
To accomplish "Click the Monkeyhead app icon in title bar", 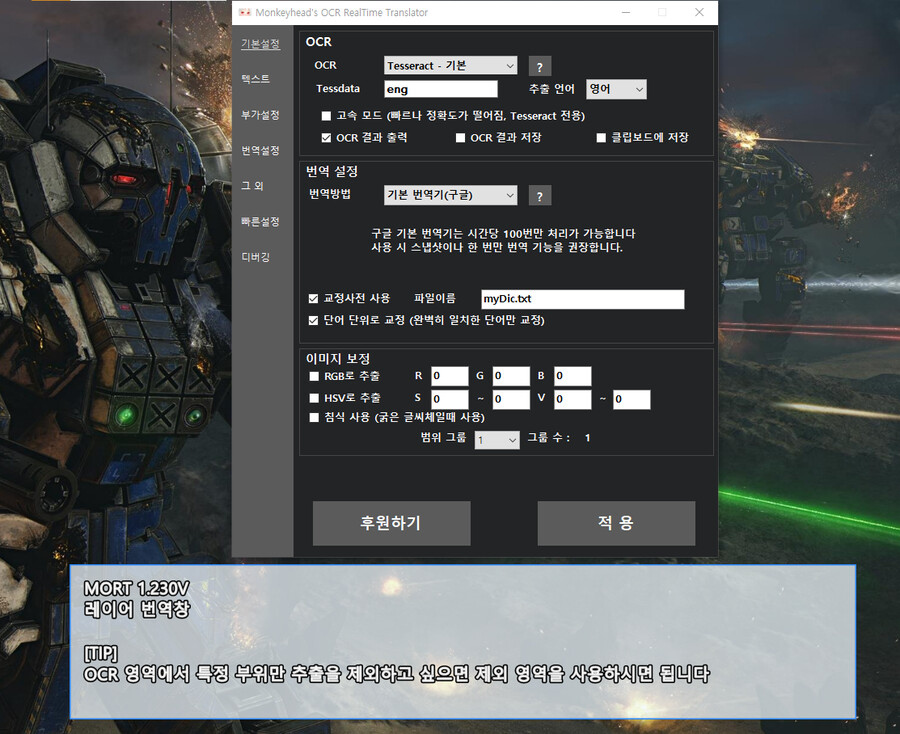I will pos(245,12).
